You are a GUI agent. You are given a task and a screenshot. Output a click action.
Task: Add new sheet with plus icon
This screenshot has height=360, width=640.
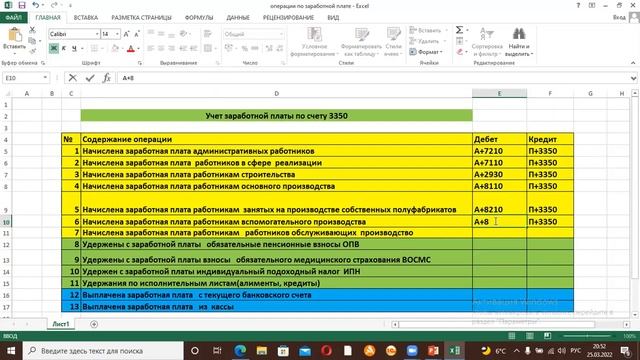[94, 324]
